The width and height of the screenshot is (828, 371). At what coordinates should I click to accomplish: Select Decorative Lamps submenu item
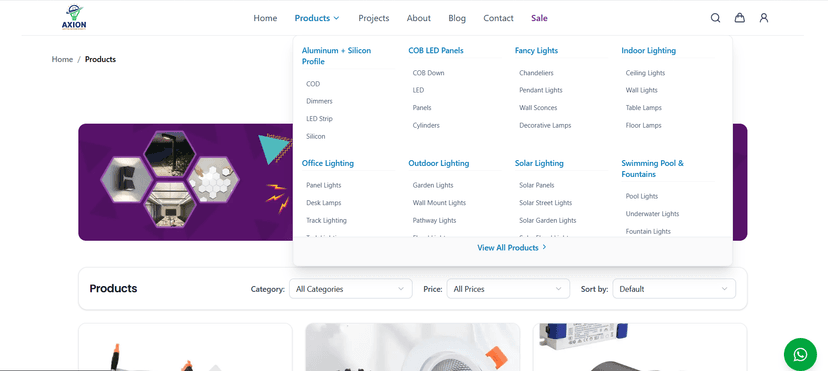(545, 126)
